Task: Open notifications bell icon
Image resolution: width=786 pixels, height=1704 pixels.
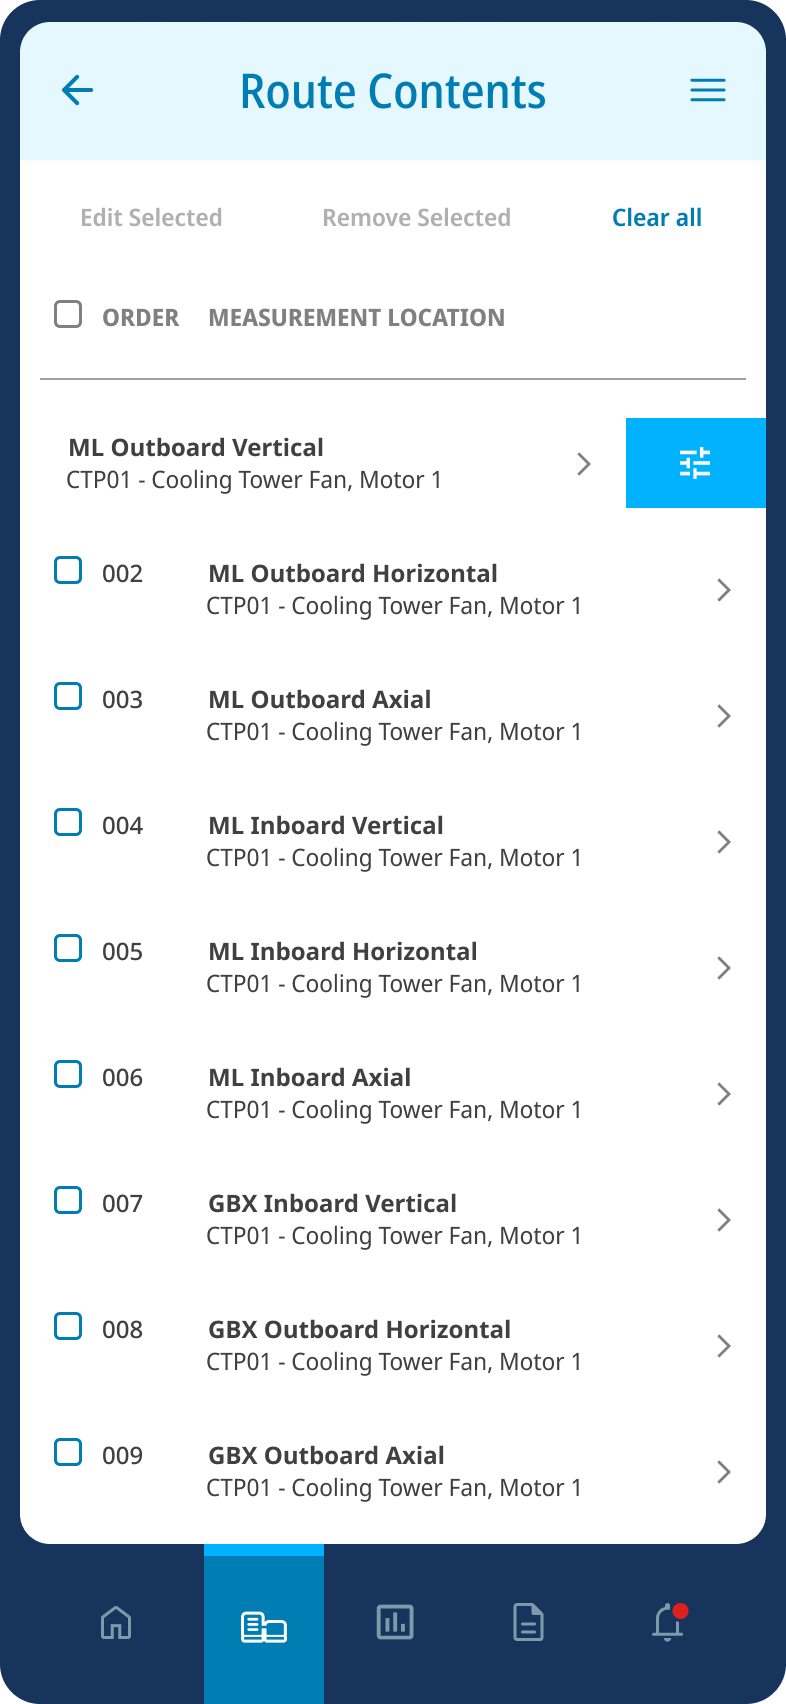Action: (668, 1622)
